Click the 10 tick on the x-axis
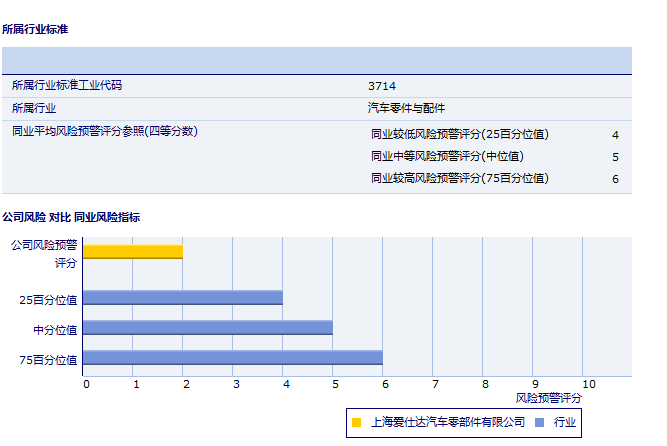Image resolution: width=667 pixels, height=446 pixels. point(589,384)
